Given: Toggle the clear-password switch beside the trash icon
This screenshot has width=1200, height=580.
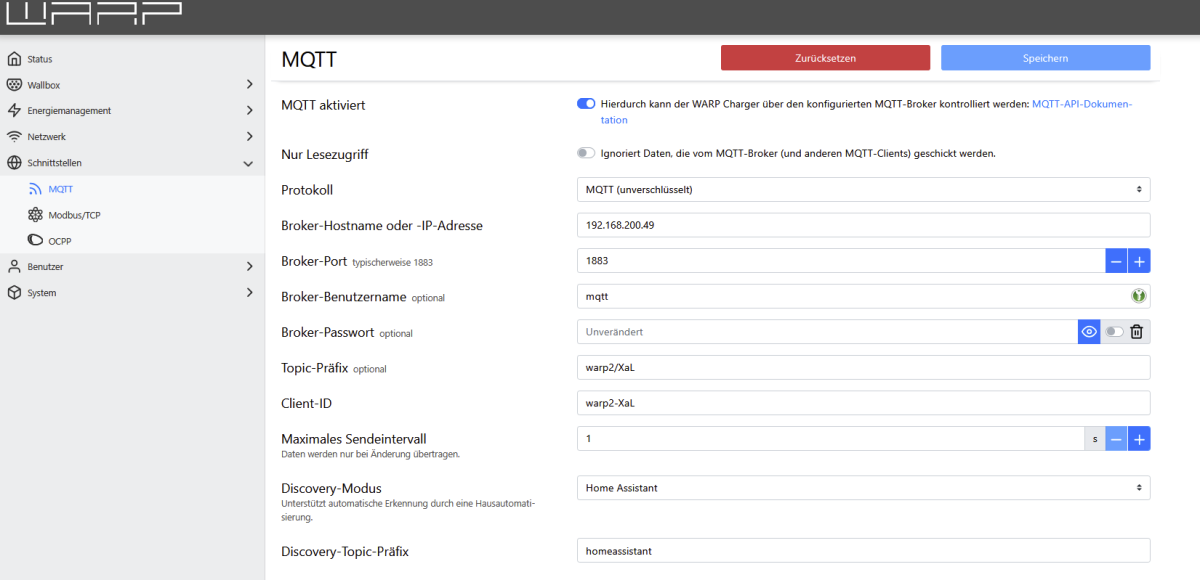Looking at the screenshot, I should (x=1113, y=332).
